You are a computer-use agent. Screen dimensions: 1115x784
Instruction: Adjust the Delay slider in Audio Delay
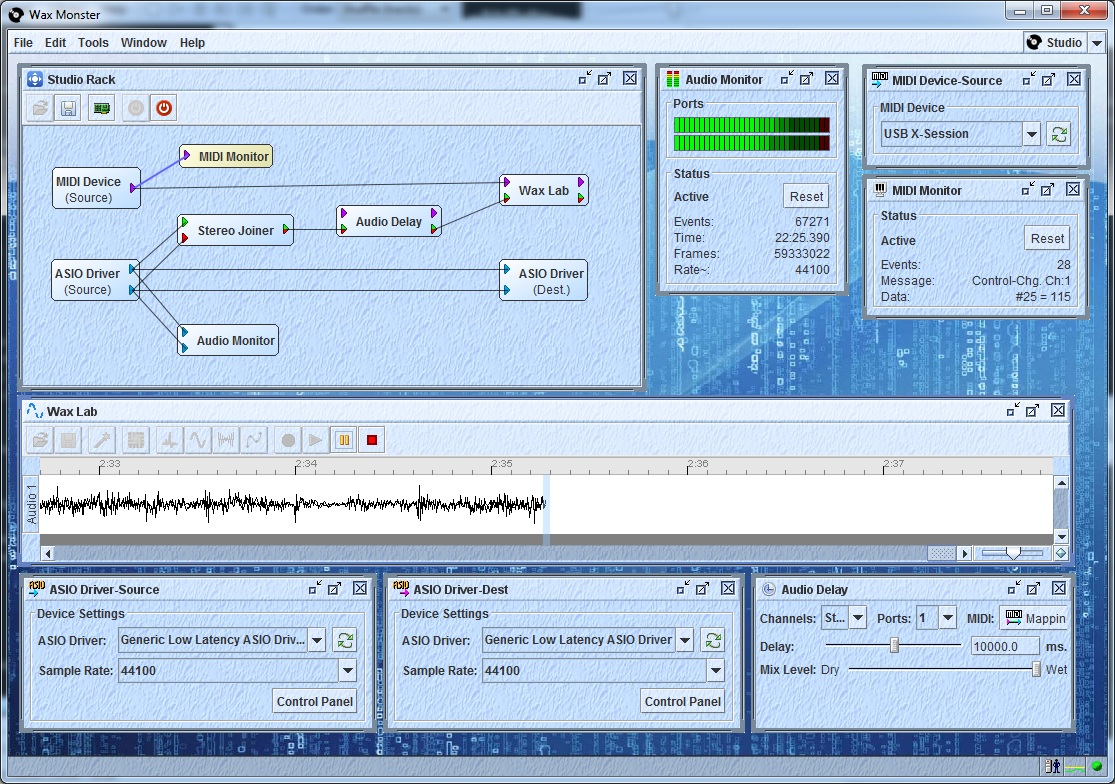coord(894,645)
